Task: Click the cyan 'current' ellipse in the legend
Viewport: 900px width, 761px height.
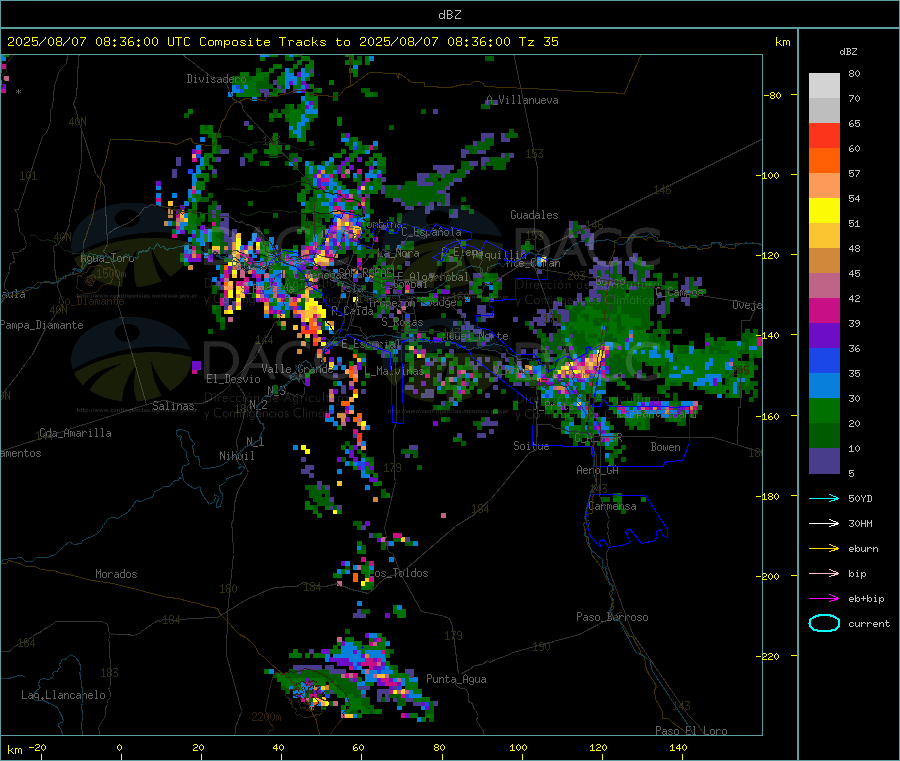Action: tap(824, 623)
